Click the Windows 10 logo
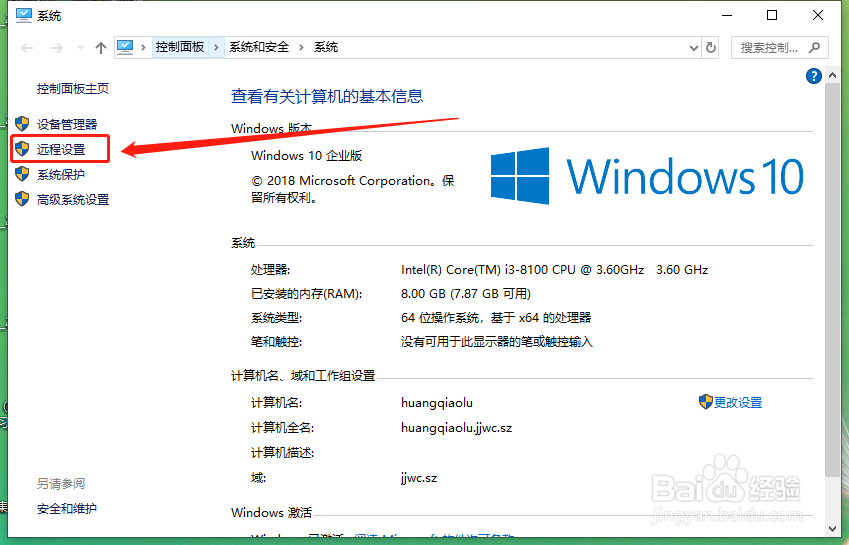The image size is (849, 545). click(647, 176)
